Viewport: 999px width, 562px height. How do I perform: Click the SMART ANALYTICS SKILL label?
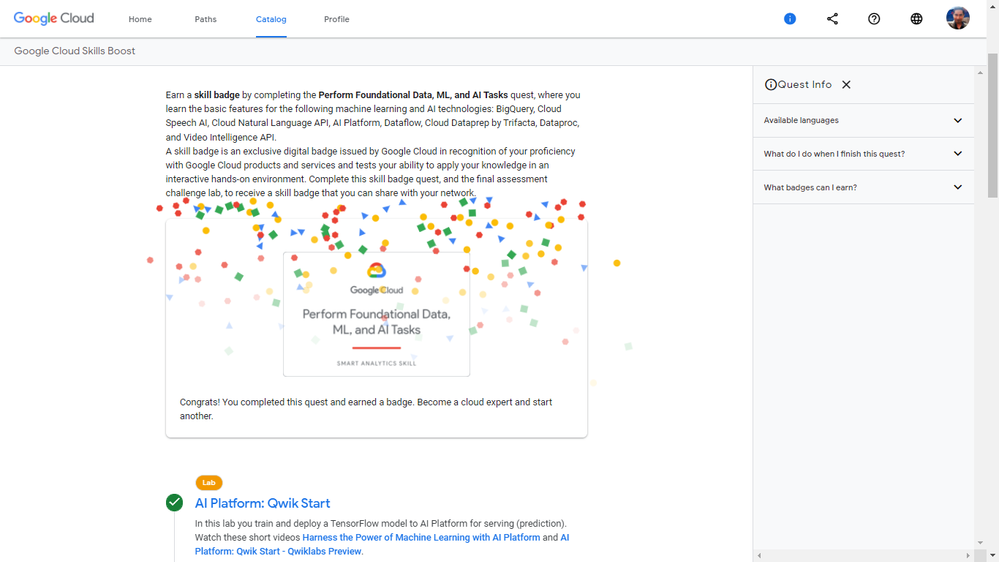tap(377, 363)
